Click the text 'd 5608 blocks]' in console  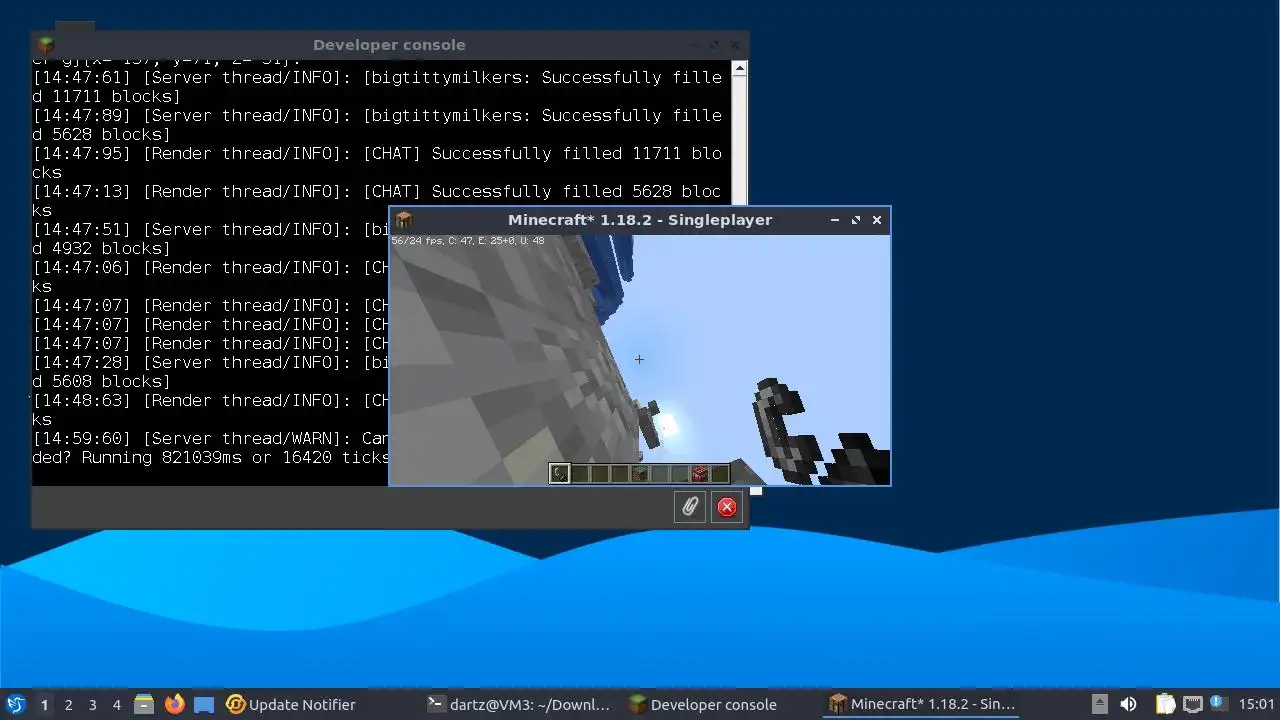(x=101, y=381)
